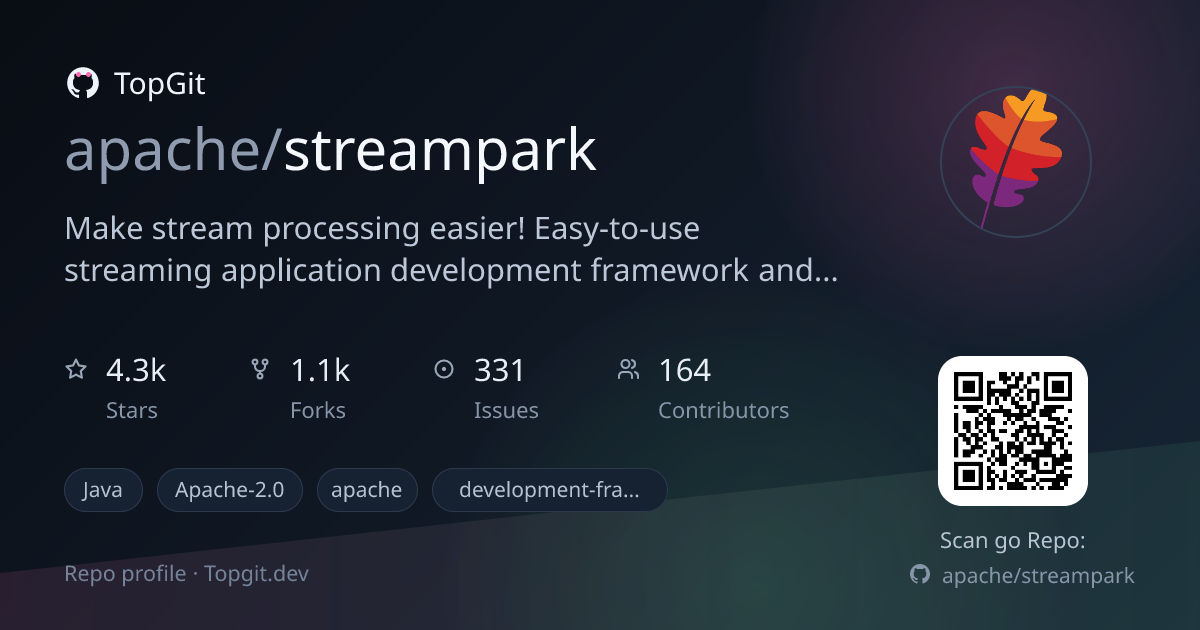Image resolution: width=1200 pixels, height=630 pixels.
Task: Click the 4.3k stars count
Action: click(x=136, y=371)
